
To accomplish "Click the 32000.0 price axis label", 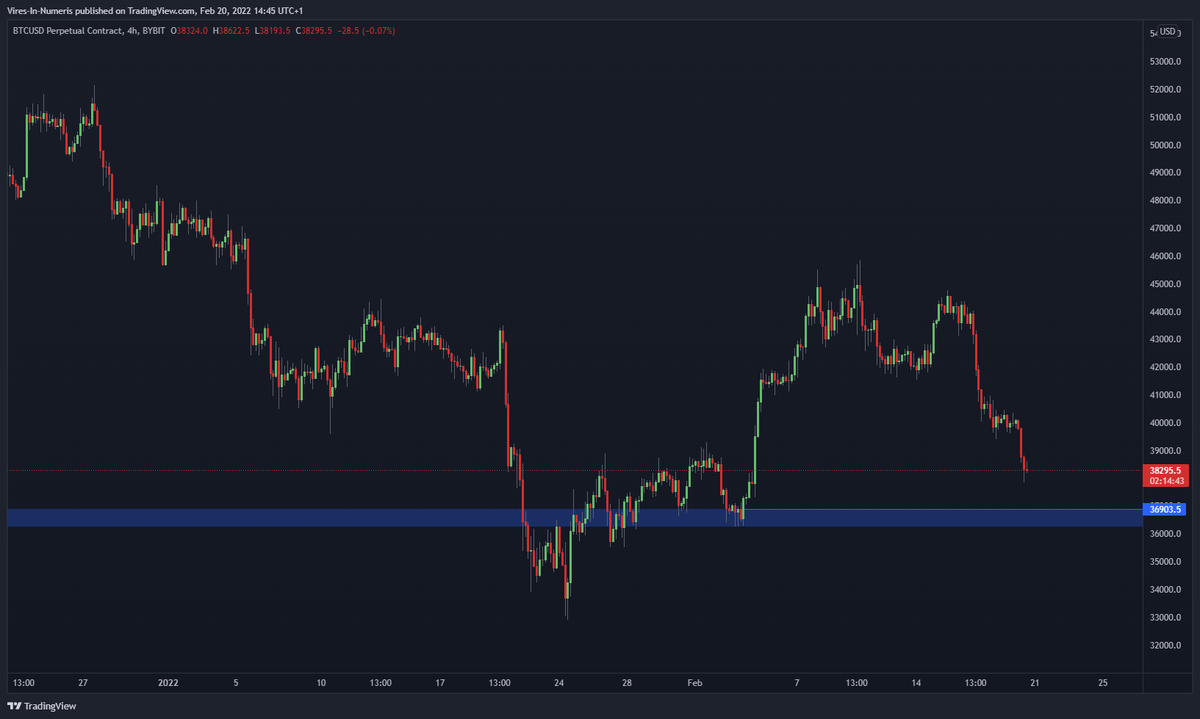I will pyautogui.click(x=1165, y=645).
